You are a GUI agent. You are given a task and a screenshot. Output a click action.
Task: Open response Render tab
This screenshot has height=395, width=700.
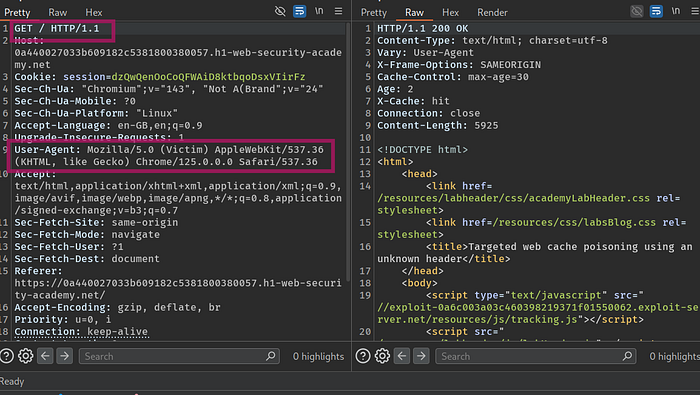[492, 12]
